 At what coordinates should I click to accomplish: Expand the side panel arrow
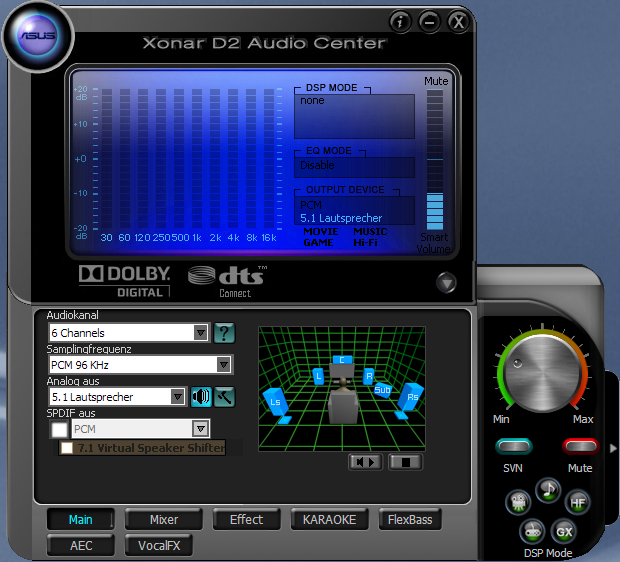click(x=613, y=448)
